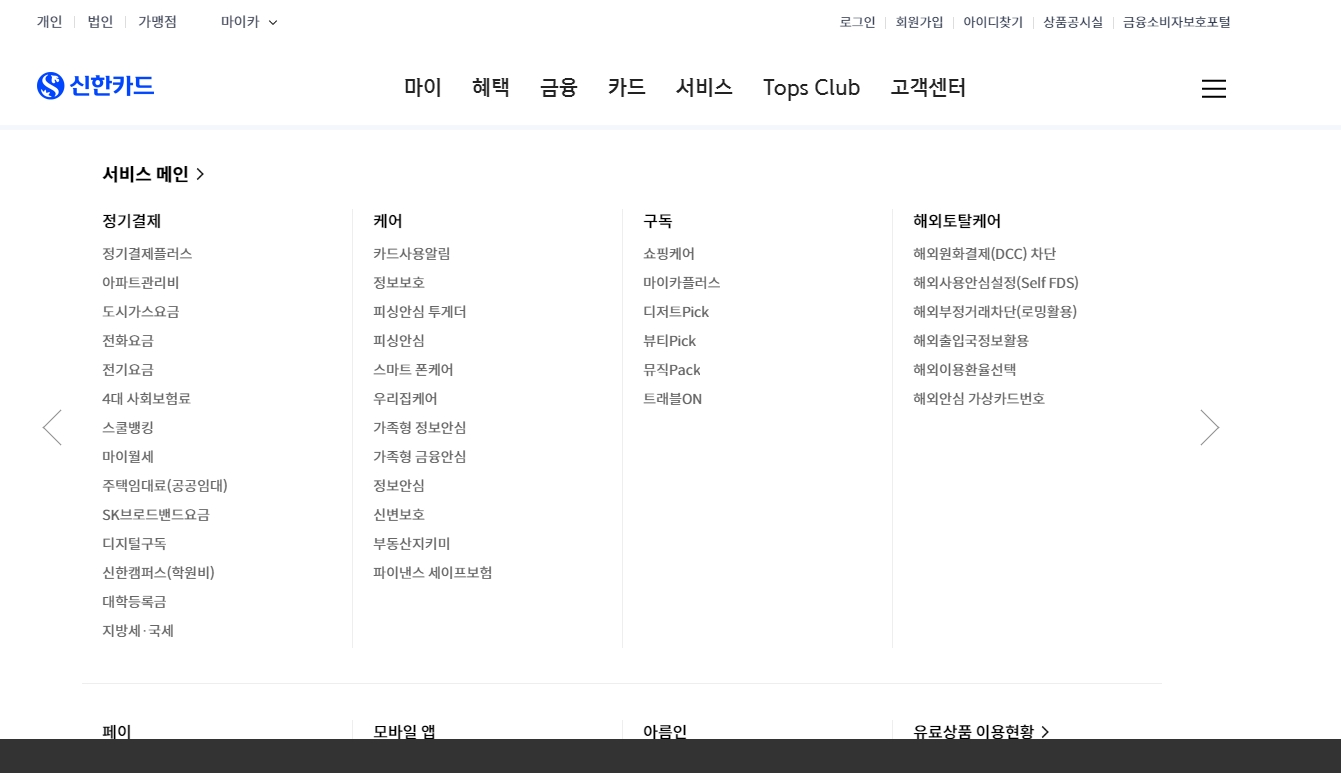The image size is (1341, 773).
Task: Open 해외이용환율선택
Action: (965, 370)
